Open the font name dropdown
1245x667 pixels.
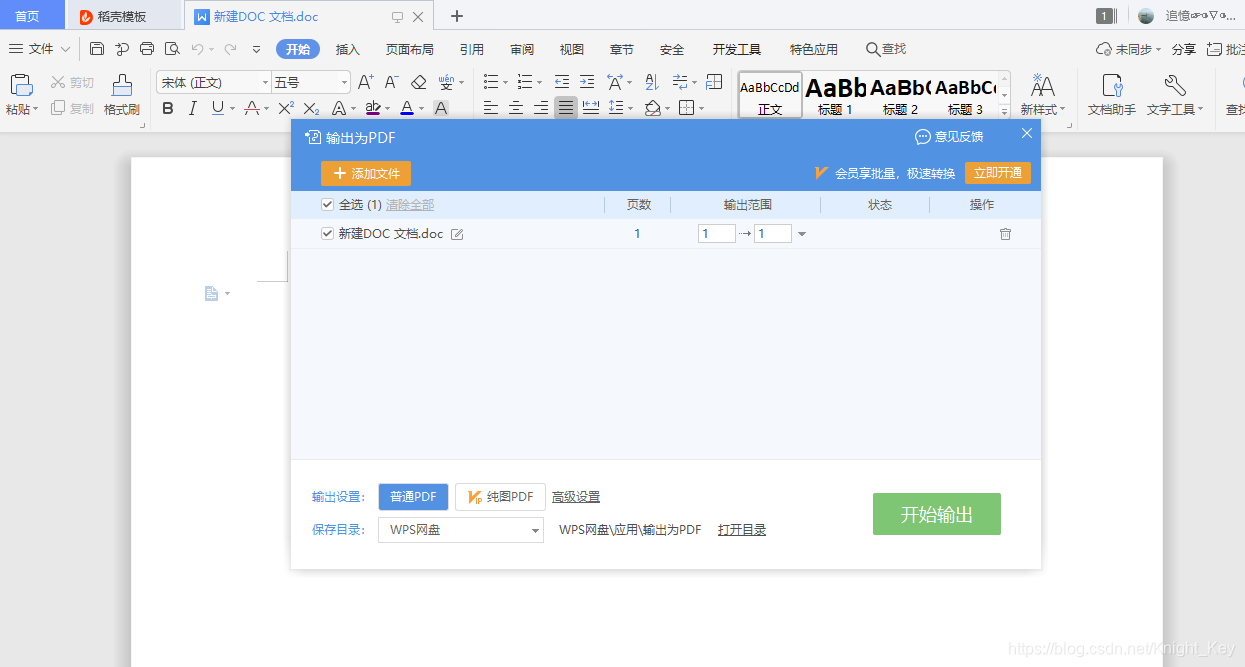265,82
